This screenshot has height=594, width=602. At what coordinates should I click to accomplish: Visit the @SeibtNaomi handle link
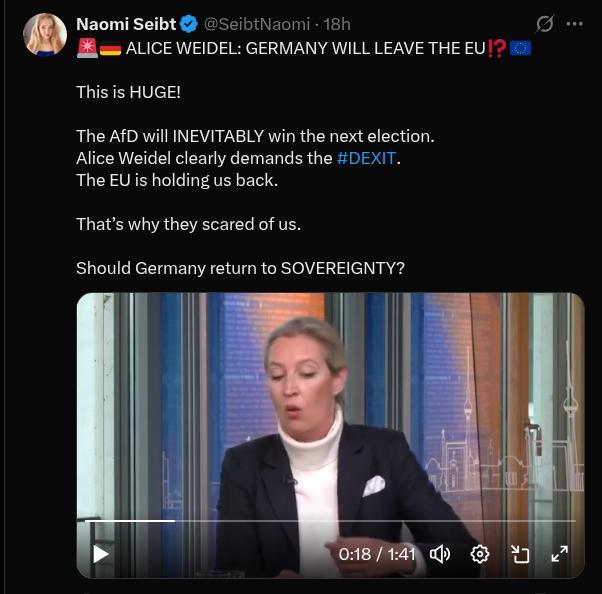(x=257, y=24)
